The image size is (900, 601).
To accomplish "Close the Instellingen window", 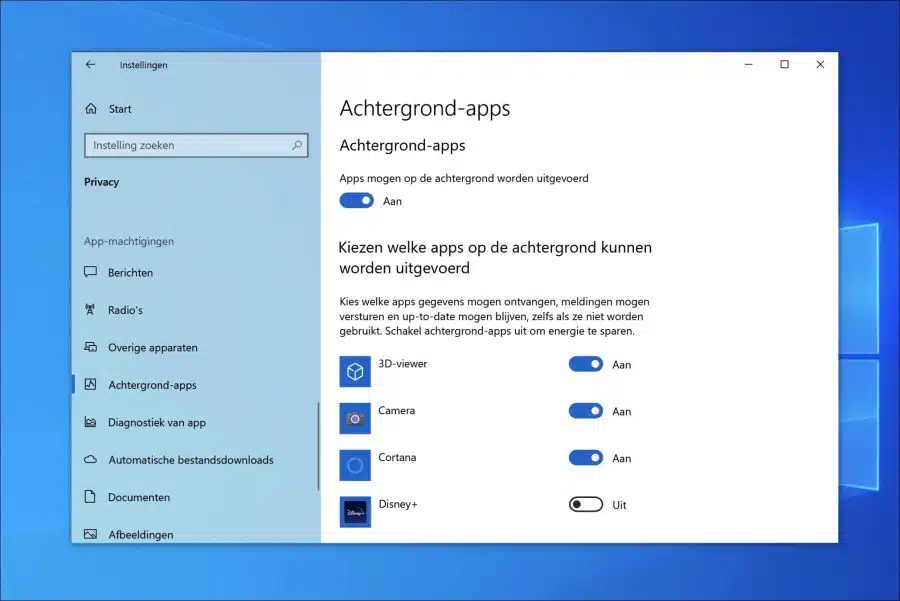I will [x=820, y=64].
